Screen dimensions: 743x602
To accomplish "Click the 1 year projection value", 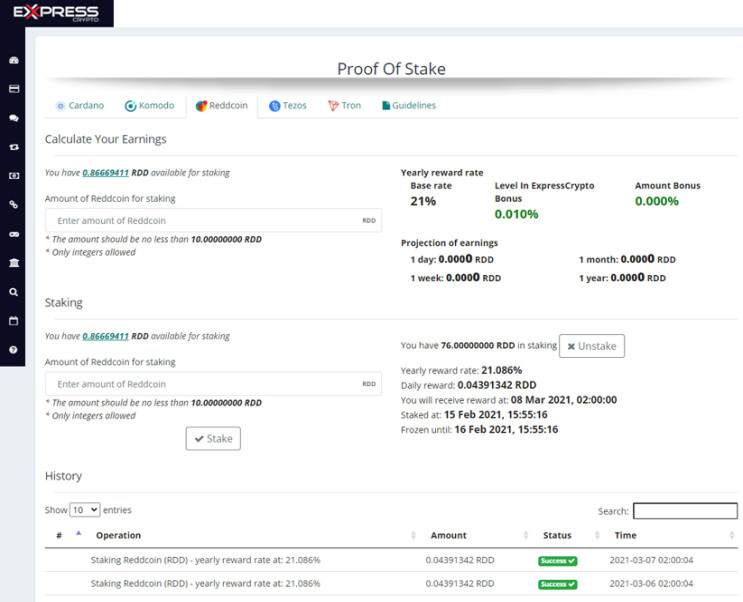I will 638,278.
